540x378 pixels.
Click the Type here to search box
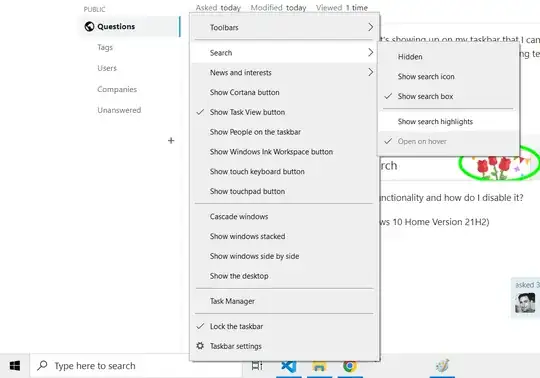click(136, 366)
